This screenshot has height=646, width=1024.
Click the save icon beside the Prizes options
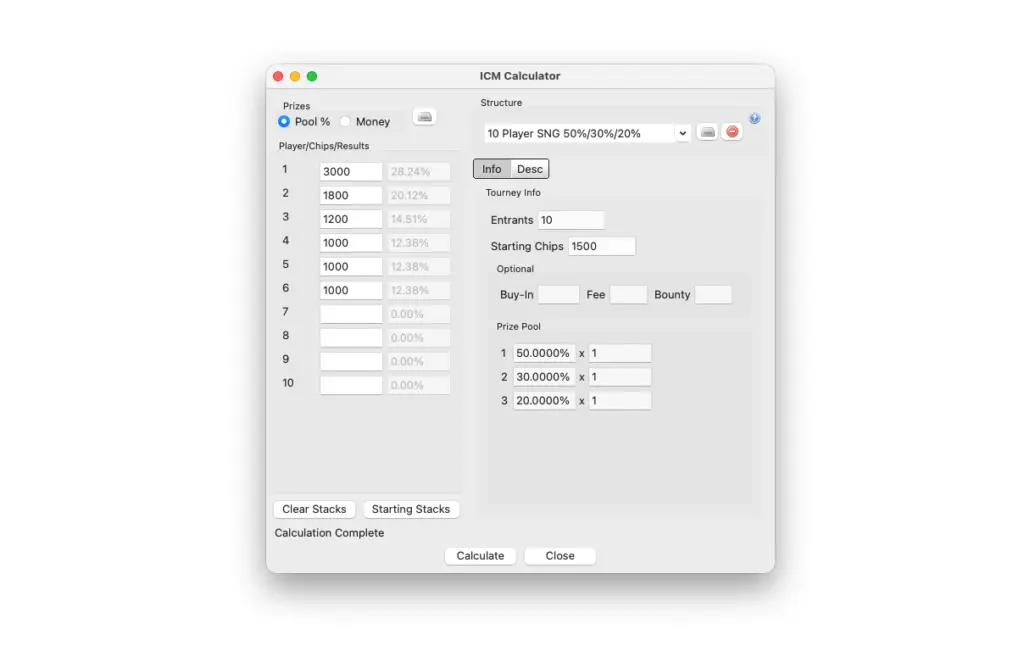(424, 117)
